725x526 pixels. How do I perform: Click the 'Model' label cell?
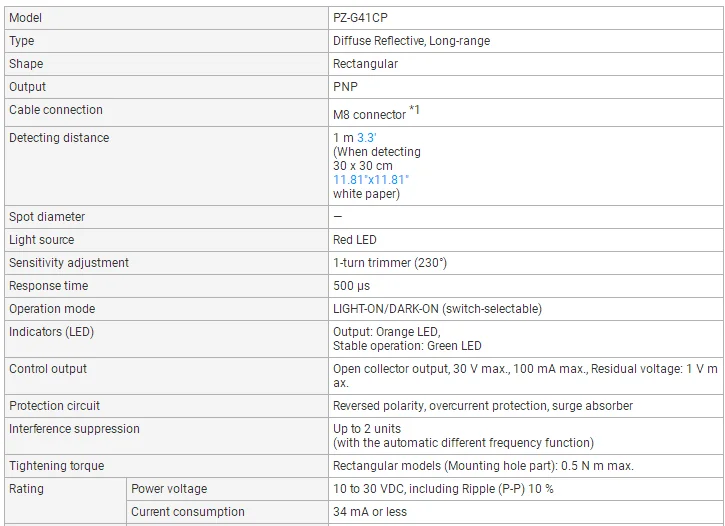[x=166, y=18]
